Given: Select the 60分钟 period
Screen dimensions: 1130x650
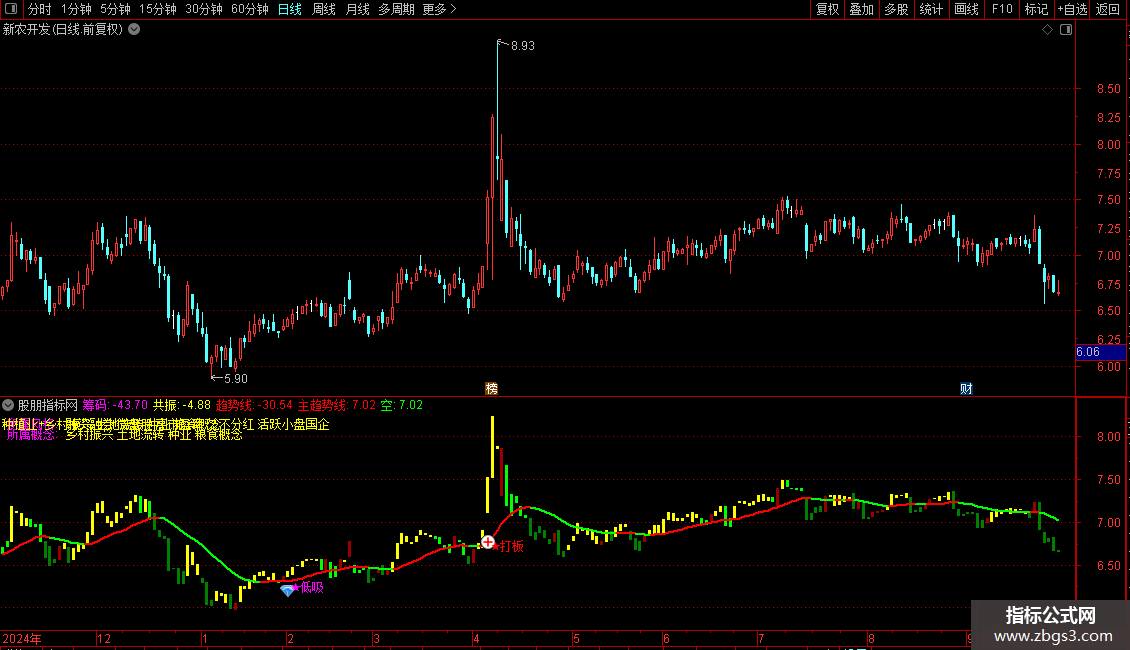Looking at the screenshot, I should click(249, 9).
